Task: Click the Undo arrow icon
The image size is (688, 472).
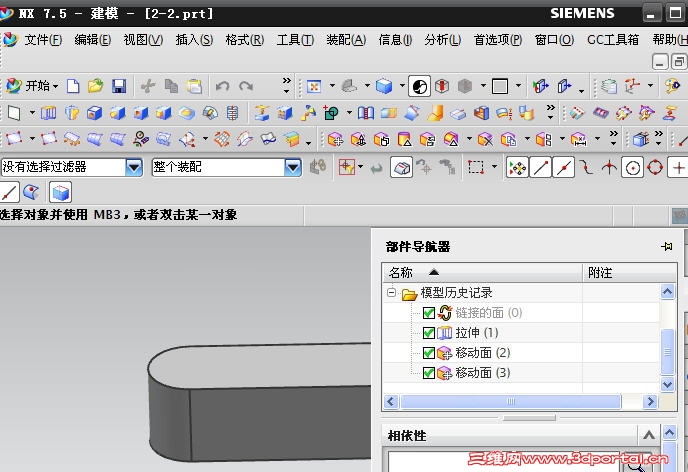Action: pyautogui.click(x=222, y=86)
